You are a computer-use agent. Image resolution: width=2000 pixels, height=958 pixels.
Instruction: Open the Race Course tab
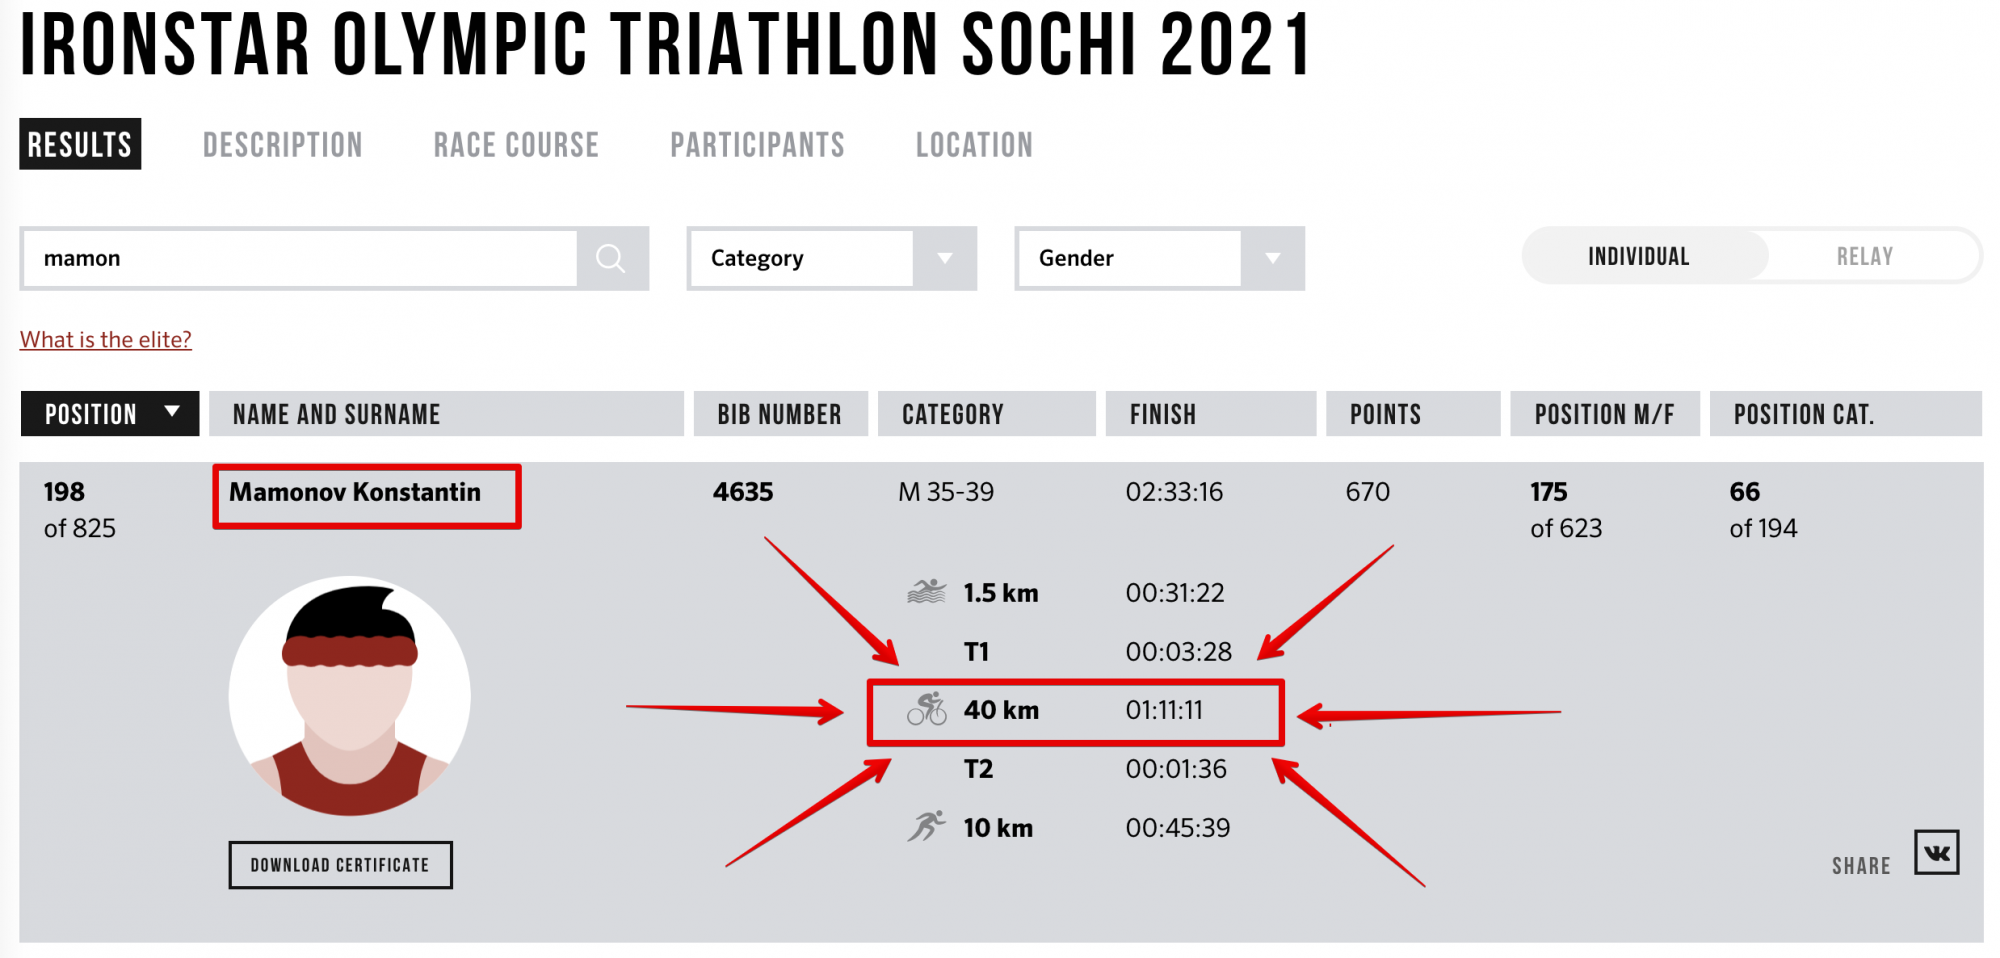pos(516,145)
